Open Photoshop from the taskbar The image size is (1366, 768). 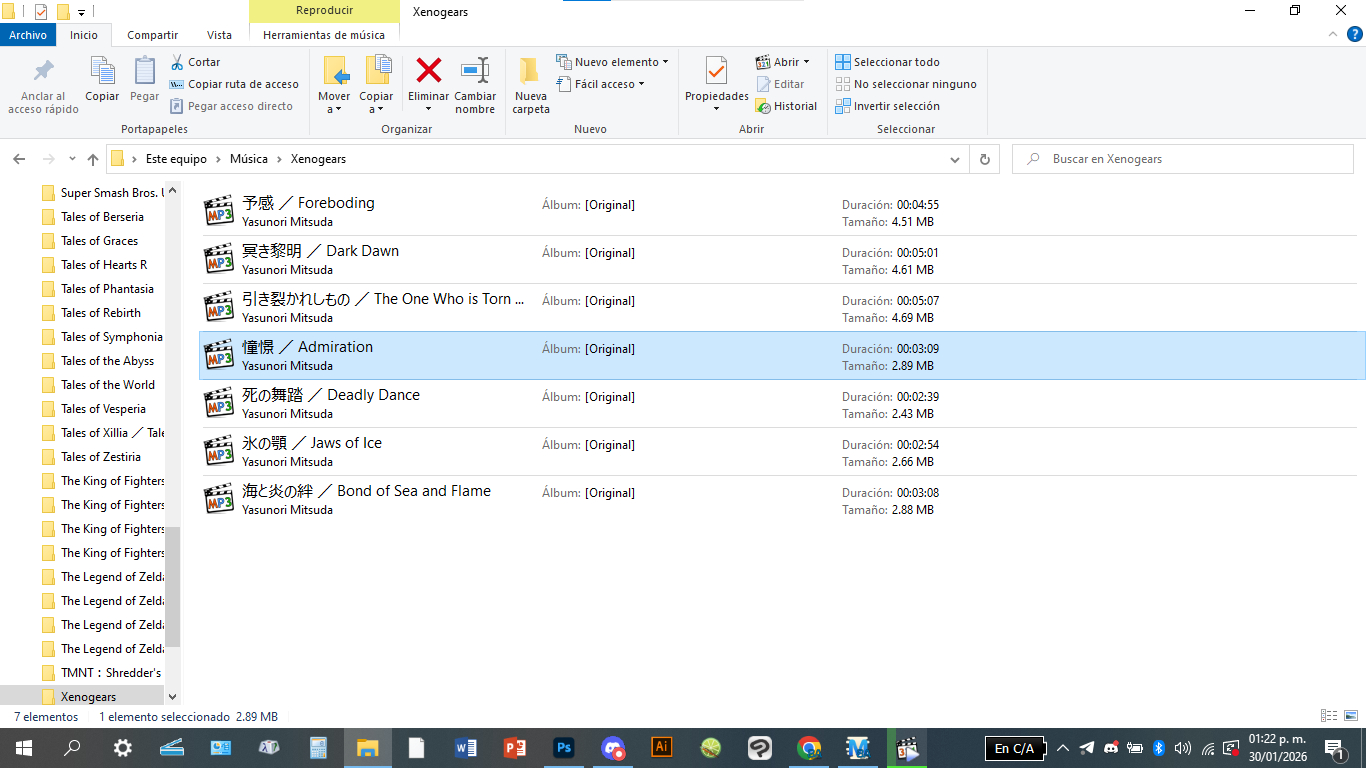pos(564,747)
